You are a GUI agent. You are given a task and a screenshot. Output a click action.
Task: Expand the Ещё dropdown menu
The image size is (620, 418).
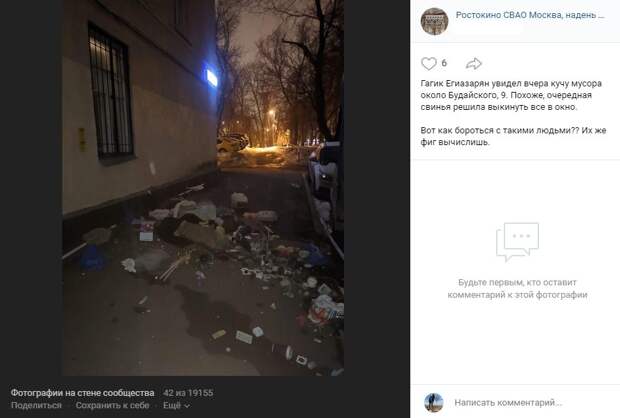pyautogui.click(x=176, y=405)
